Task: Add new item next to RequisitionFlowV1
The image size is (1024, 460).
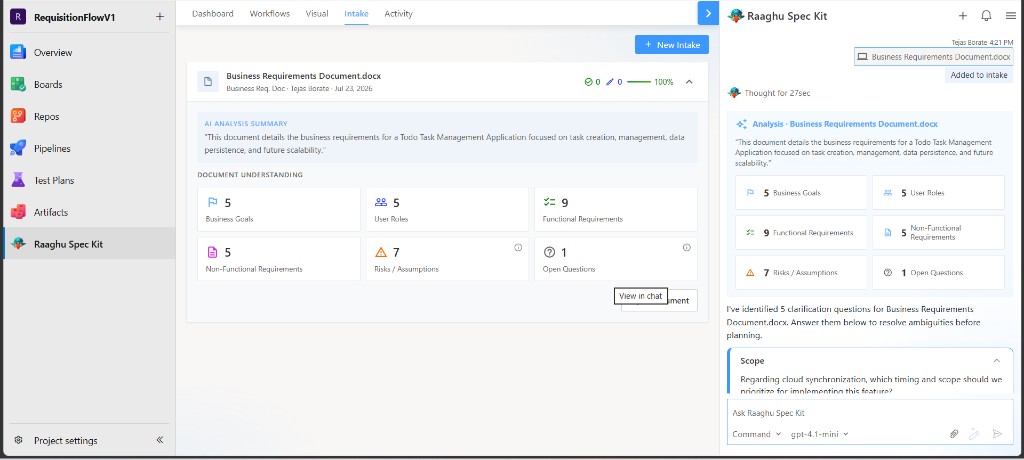Action: coord(160,17)
